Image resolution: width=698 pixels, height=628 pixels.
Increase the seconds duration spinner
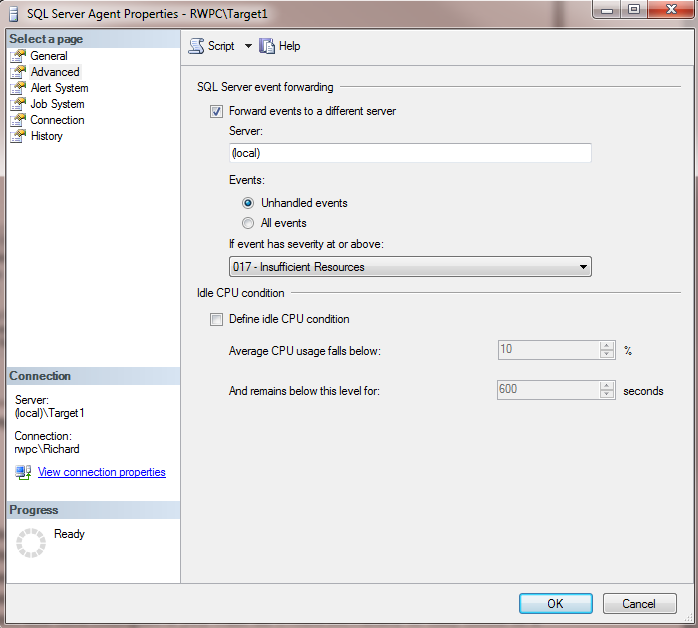(x=607, y=385)
